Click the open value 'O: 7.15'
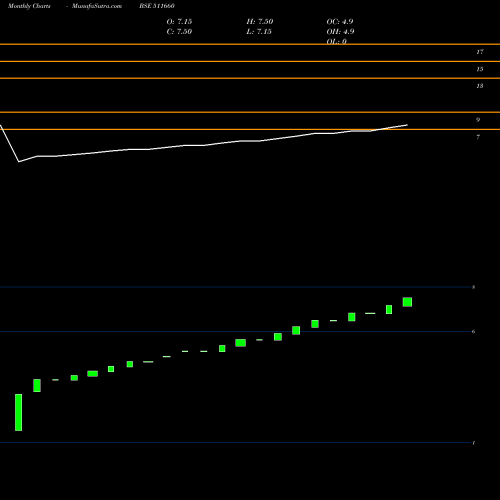The width and height of the screenshot is (500, 500). (179, 21)
